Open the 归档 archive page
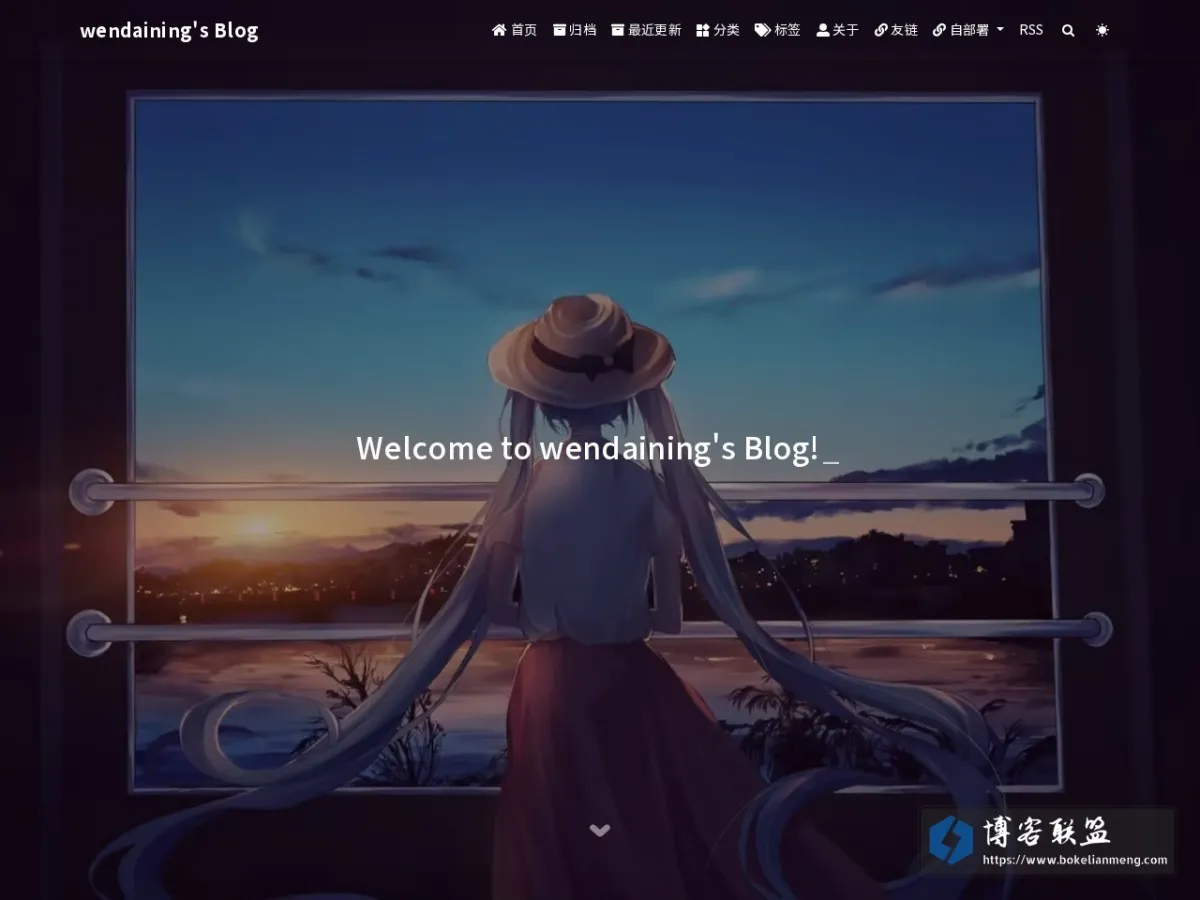 574,30
